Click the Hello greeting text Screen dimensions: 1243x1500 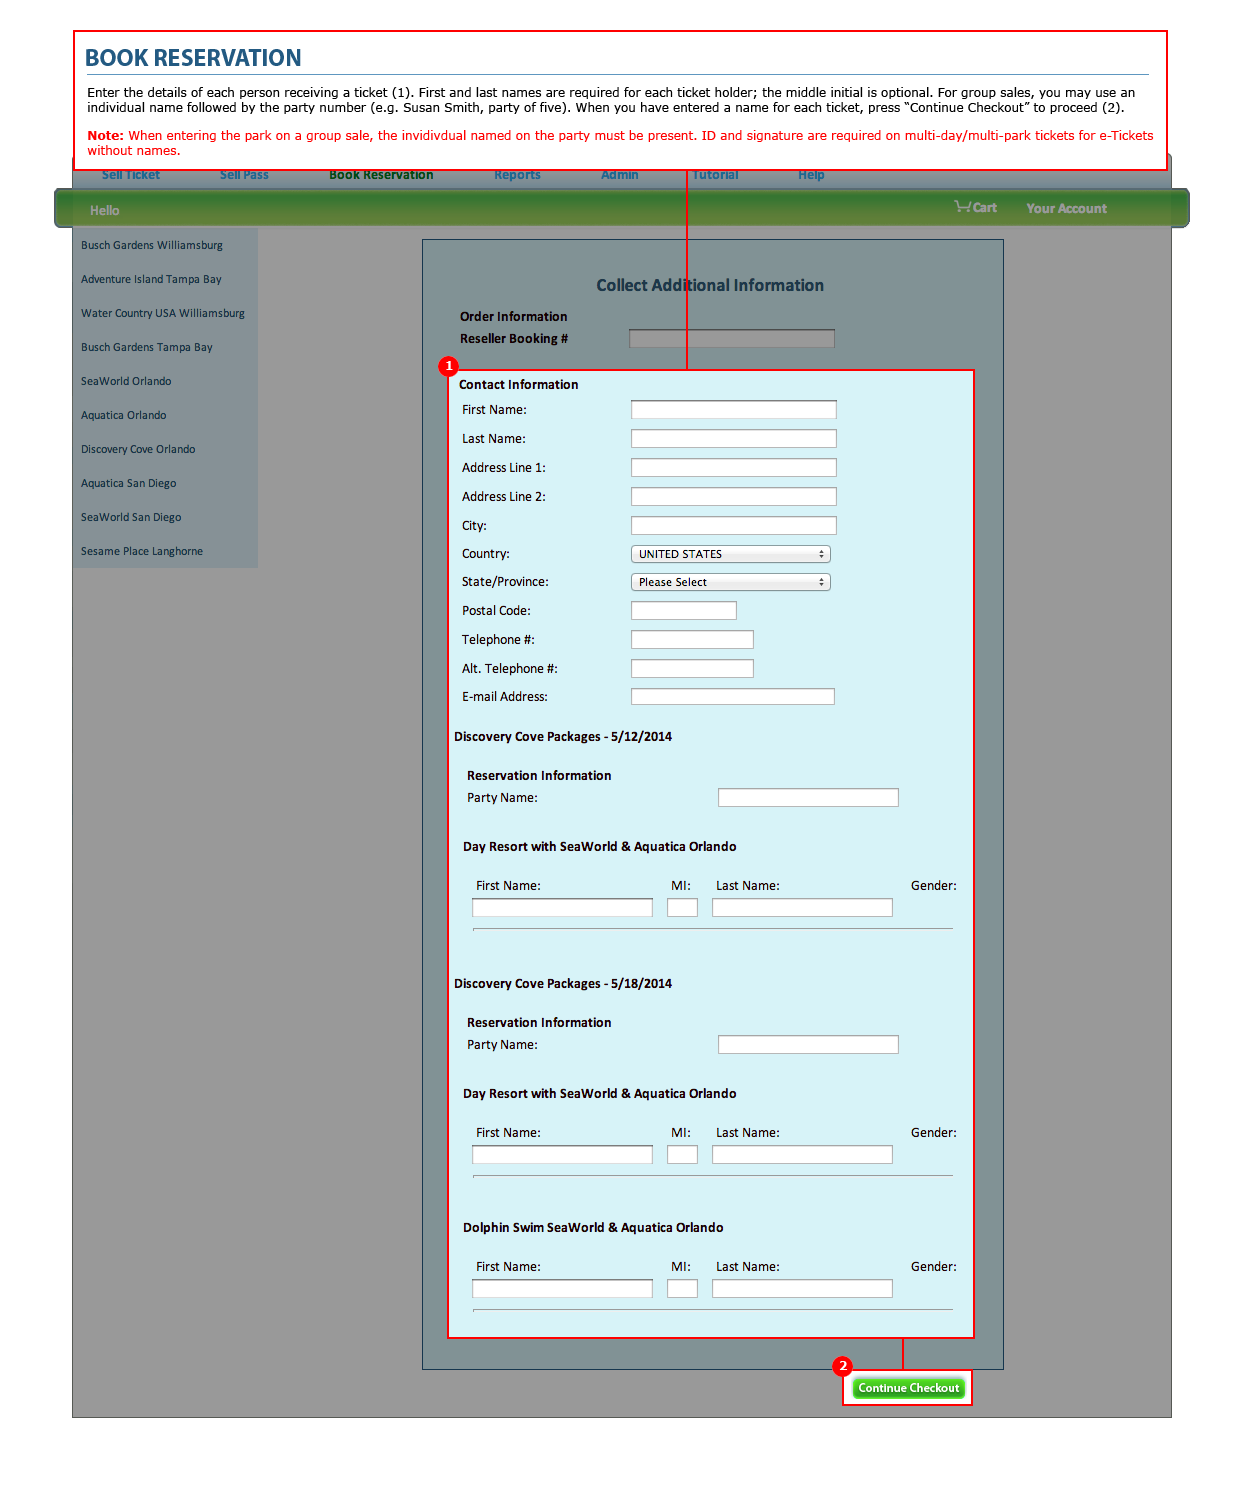tap(104, 210)
